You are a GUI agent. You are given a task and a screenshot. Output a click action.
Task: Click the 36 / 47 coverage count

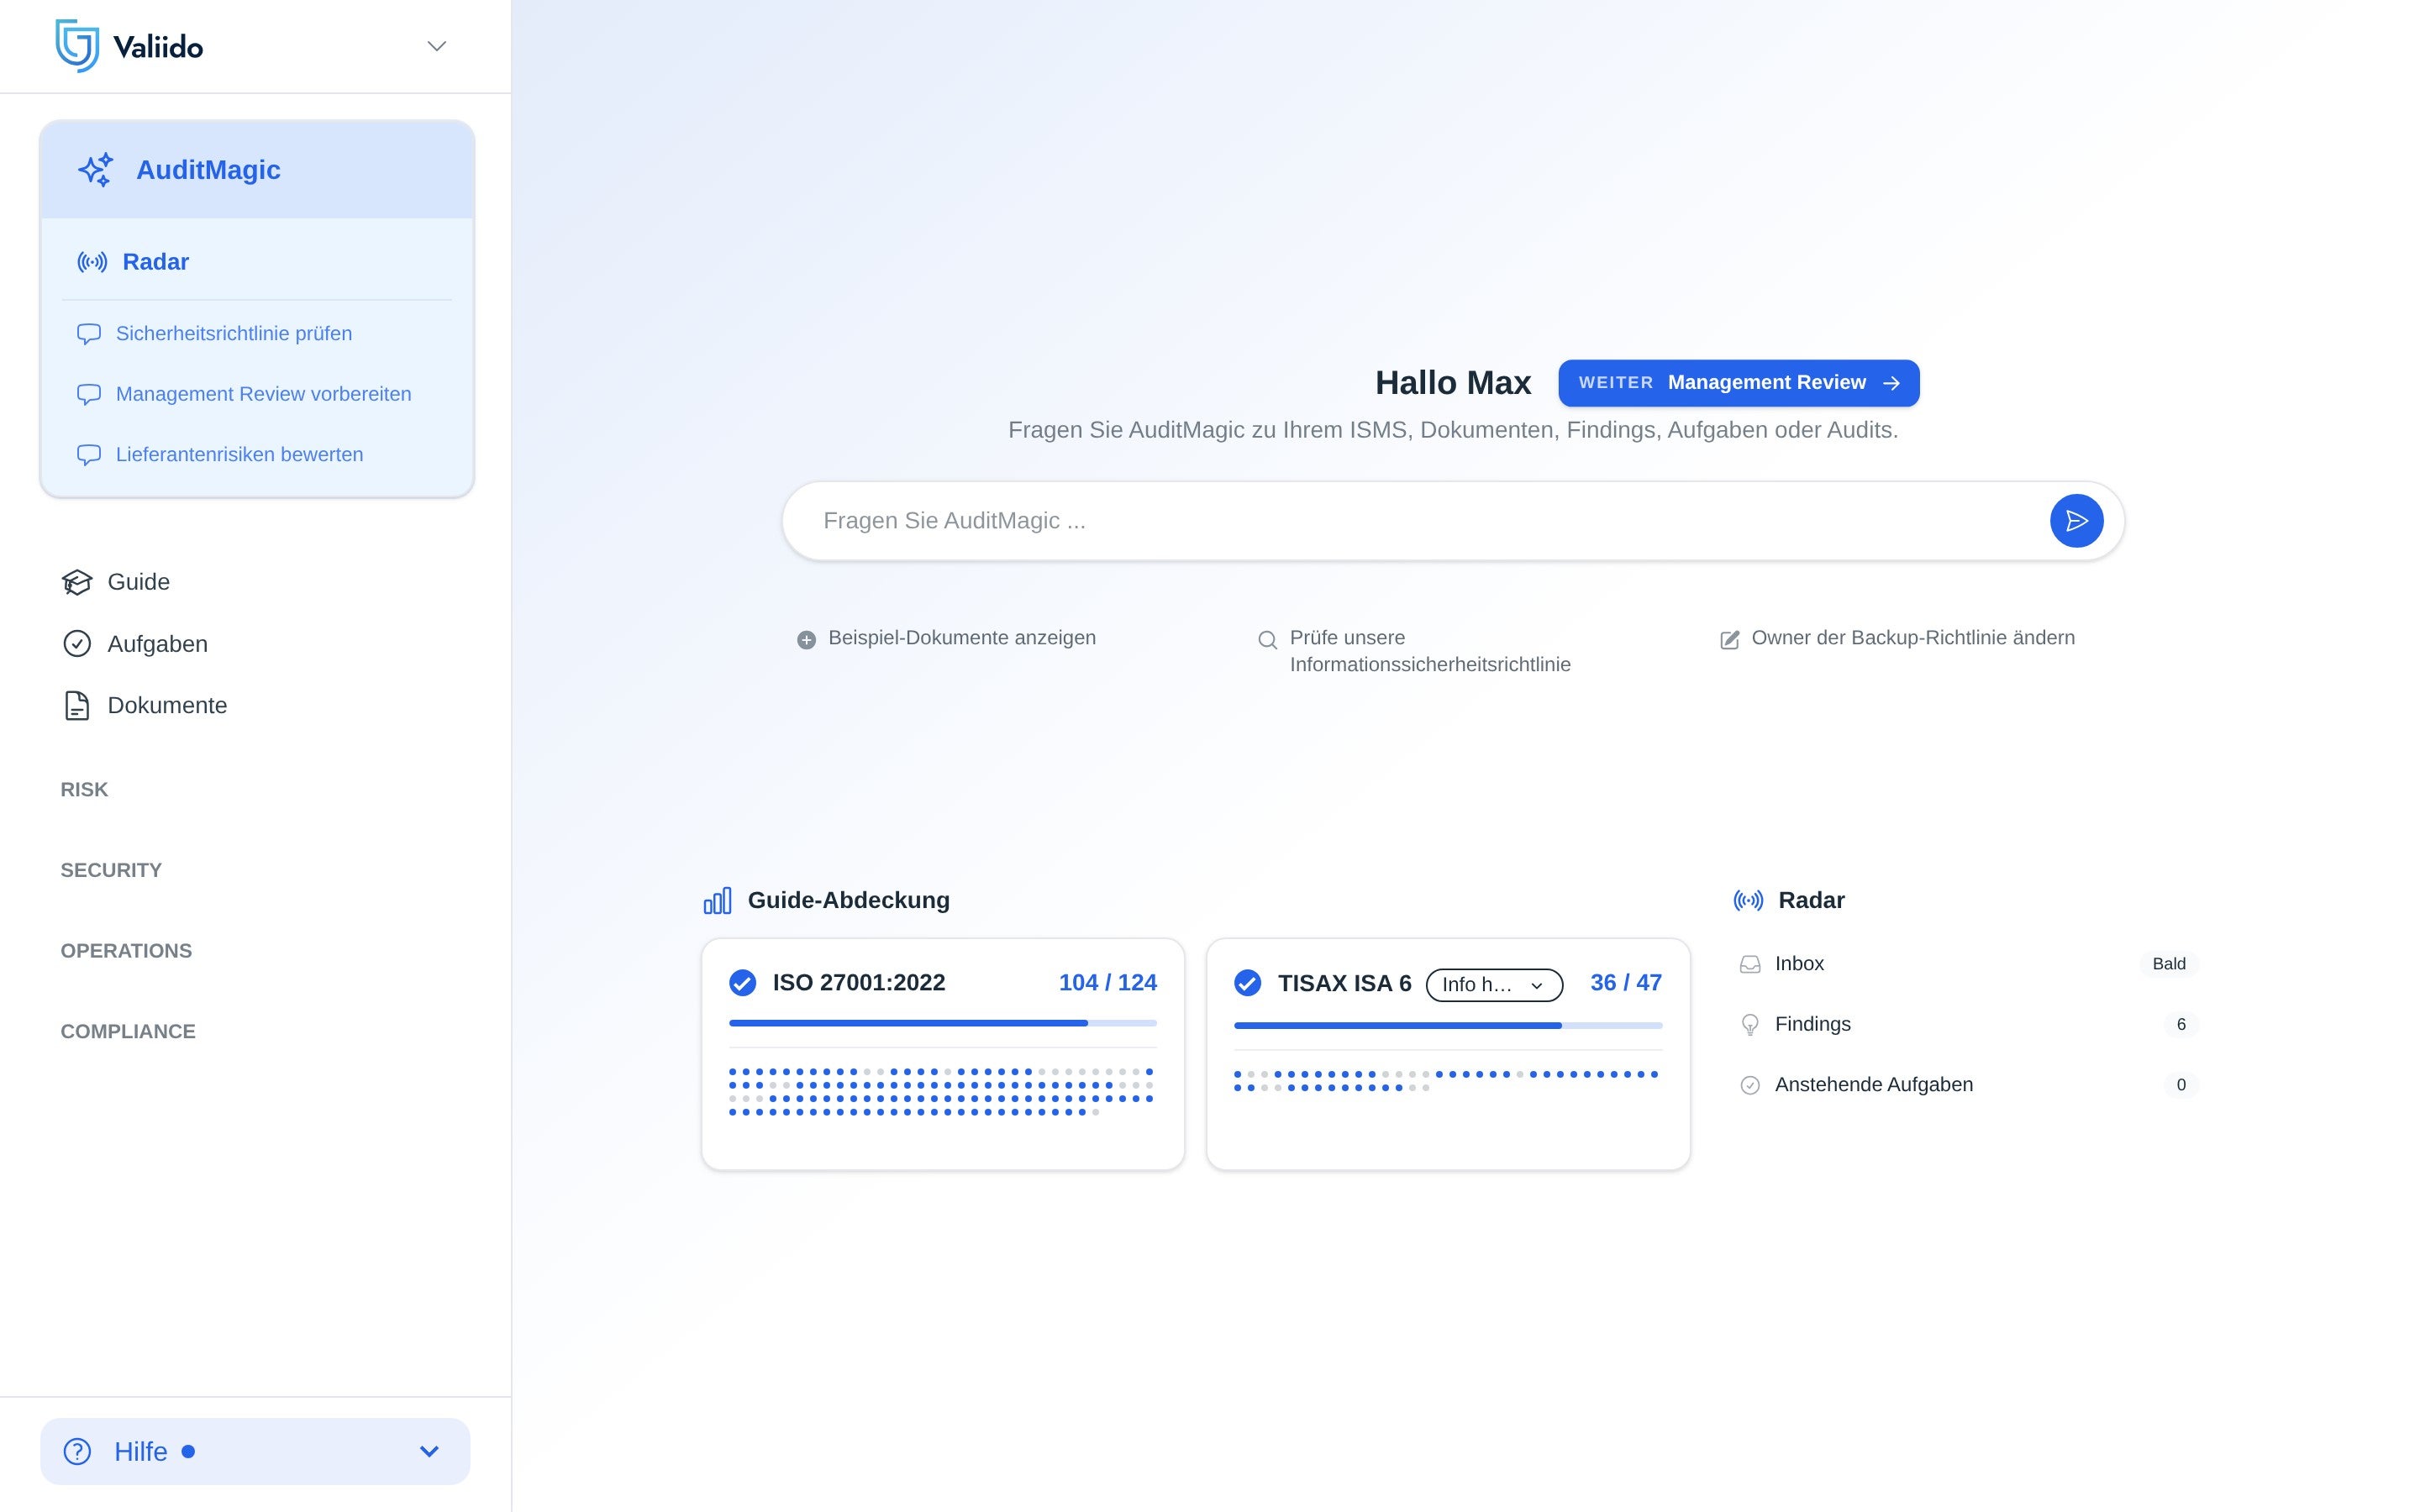1626,983
